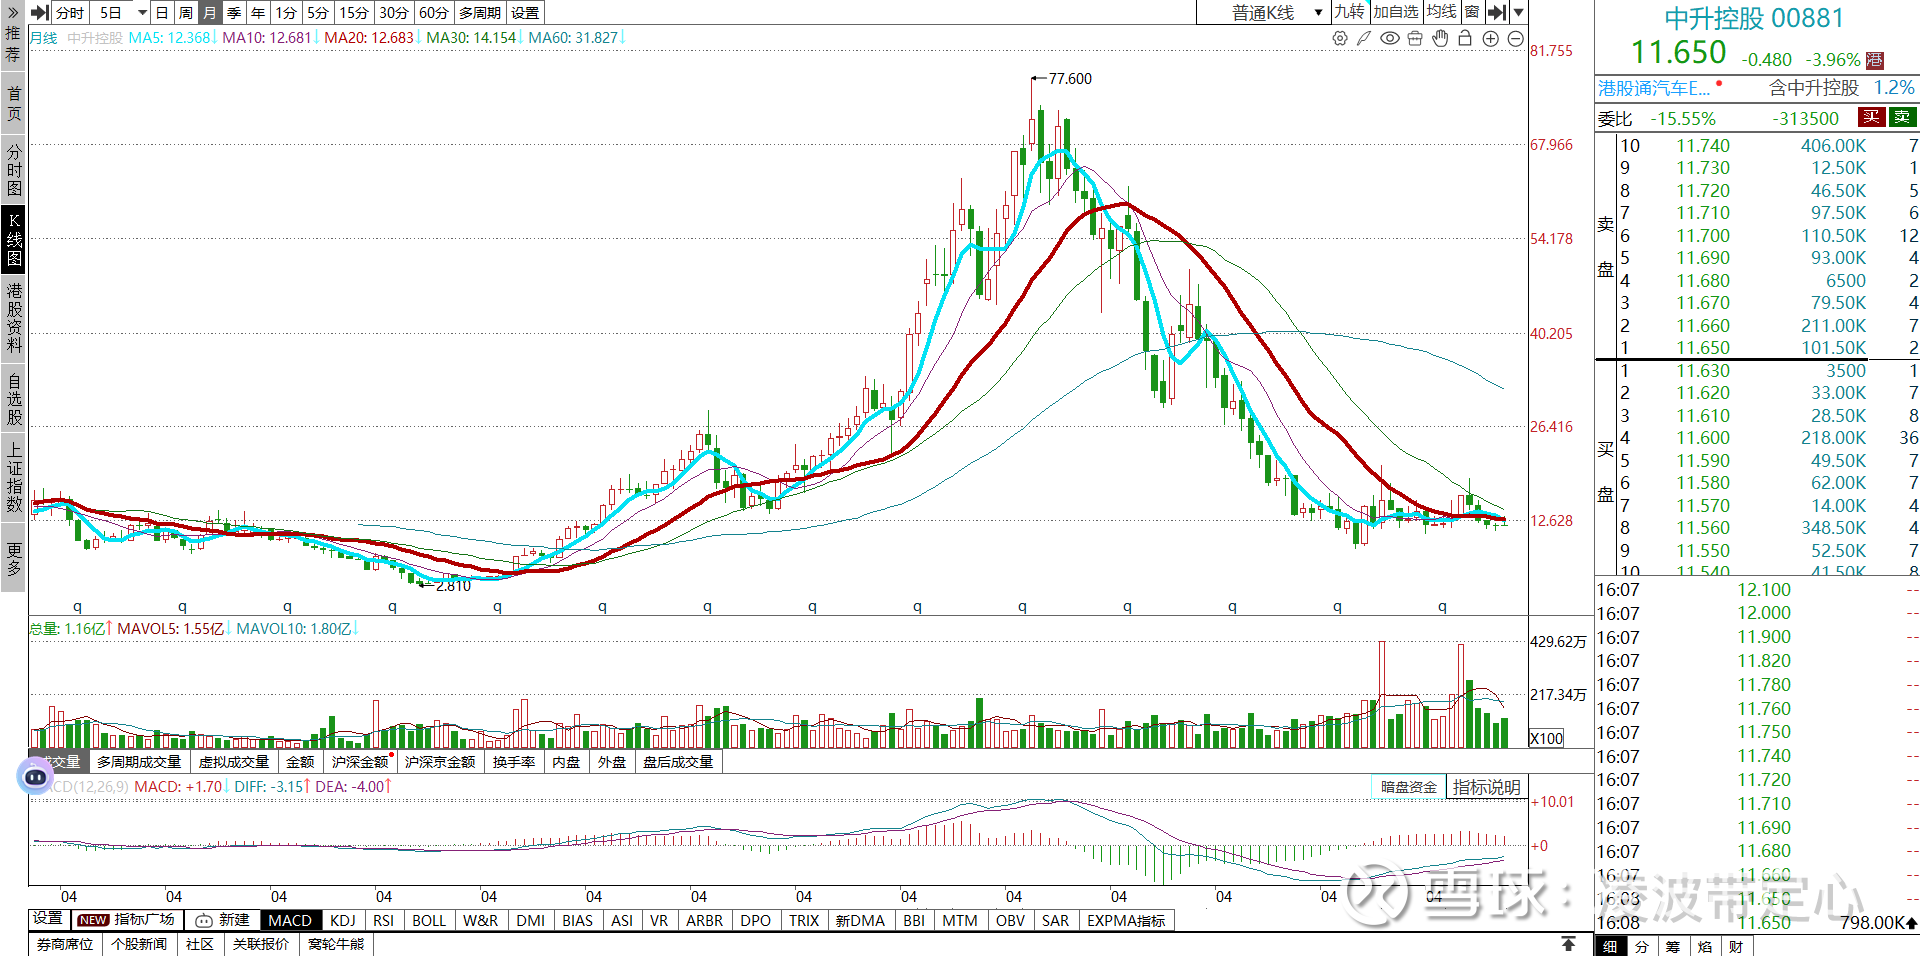
Task: Open 更多 in the left sidebar
Action: pos(13,560)
